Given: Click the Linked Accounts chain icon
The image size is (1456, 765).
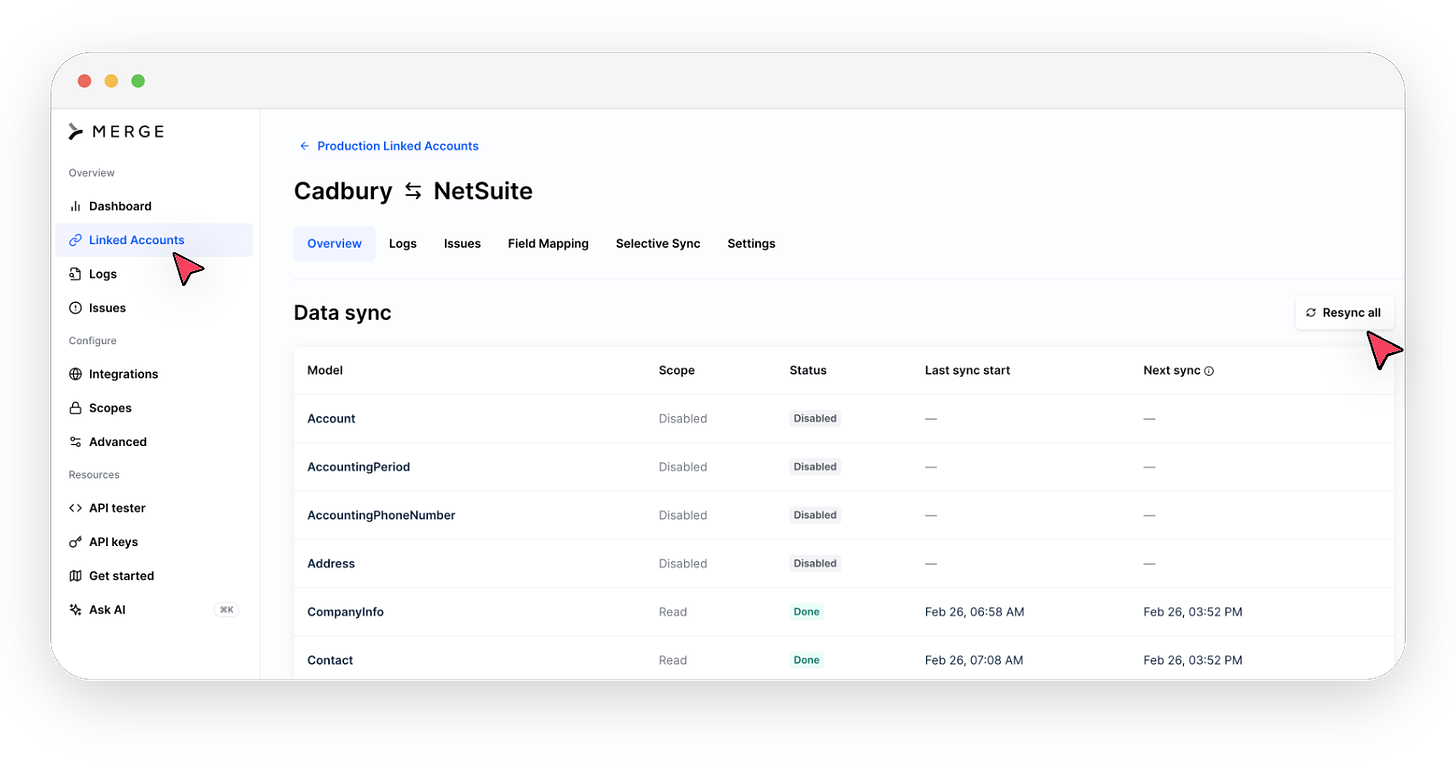Looking at the screenshot, I should pyautogui.click(x=75, y=240).
